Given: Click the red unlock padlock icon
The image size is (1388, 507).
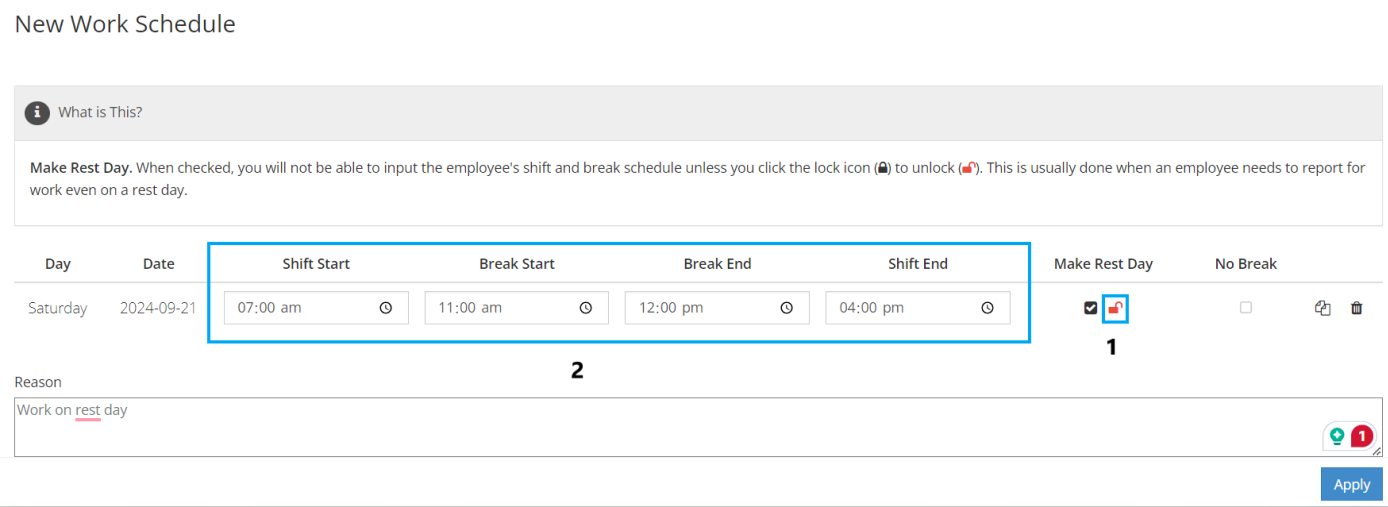Looking at the screenshot, I should pos(1115,308).
